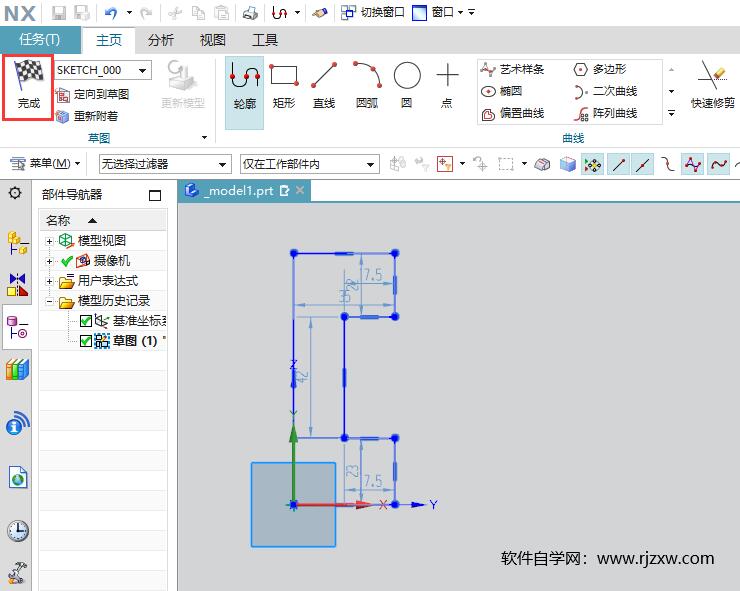740x591 pixels.
Task: Expand the Model Views (模型视图) node
Action: pyautogui.click(x=49, y=241)
